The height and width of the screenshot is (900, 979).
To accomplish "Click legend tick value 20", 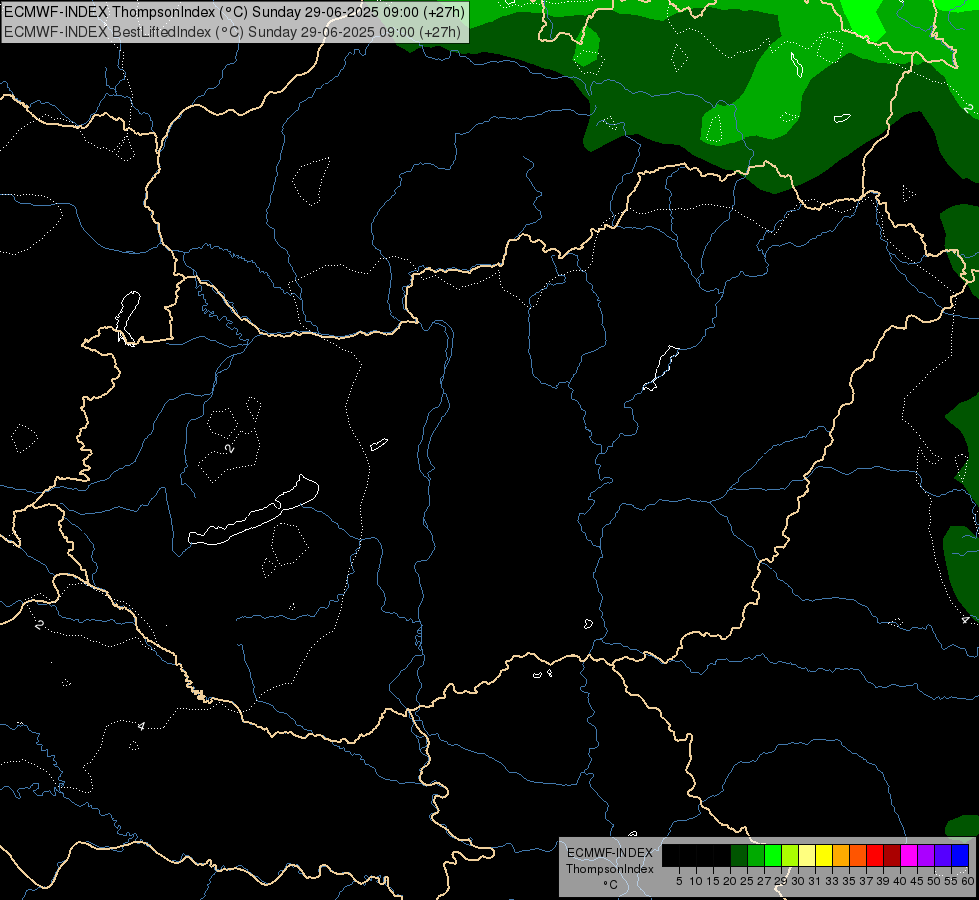I will [730, 881].
